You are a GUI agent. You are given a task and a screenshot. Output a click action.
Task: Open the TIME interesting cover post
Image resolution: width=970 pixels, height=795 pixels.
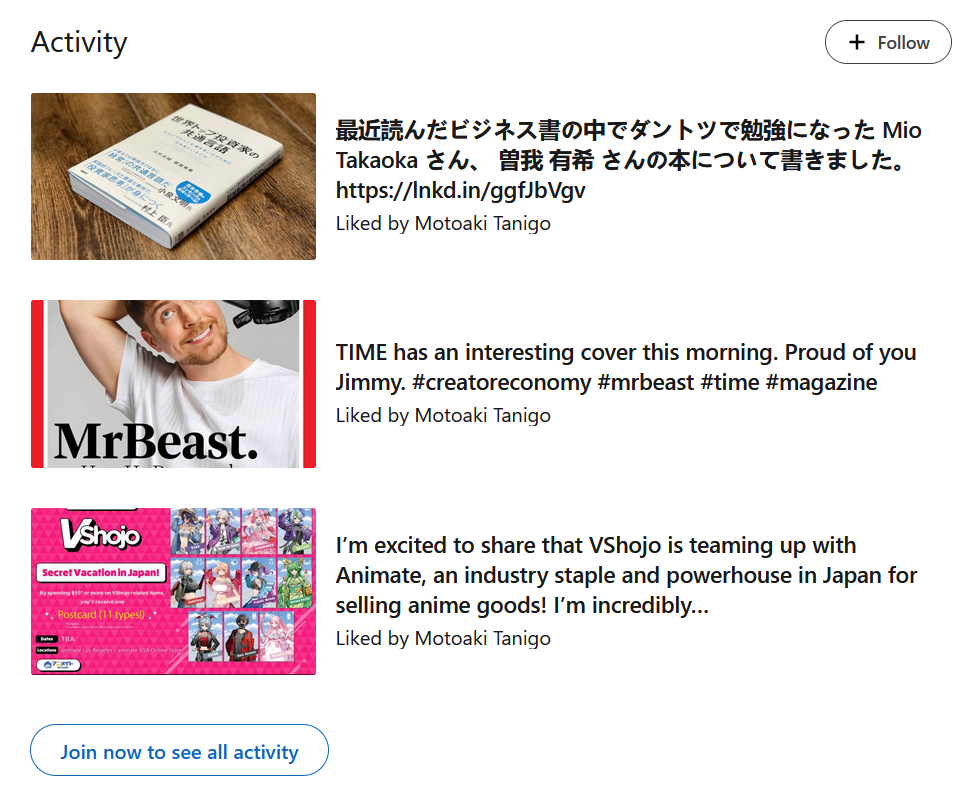click(x=626, y=367)
